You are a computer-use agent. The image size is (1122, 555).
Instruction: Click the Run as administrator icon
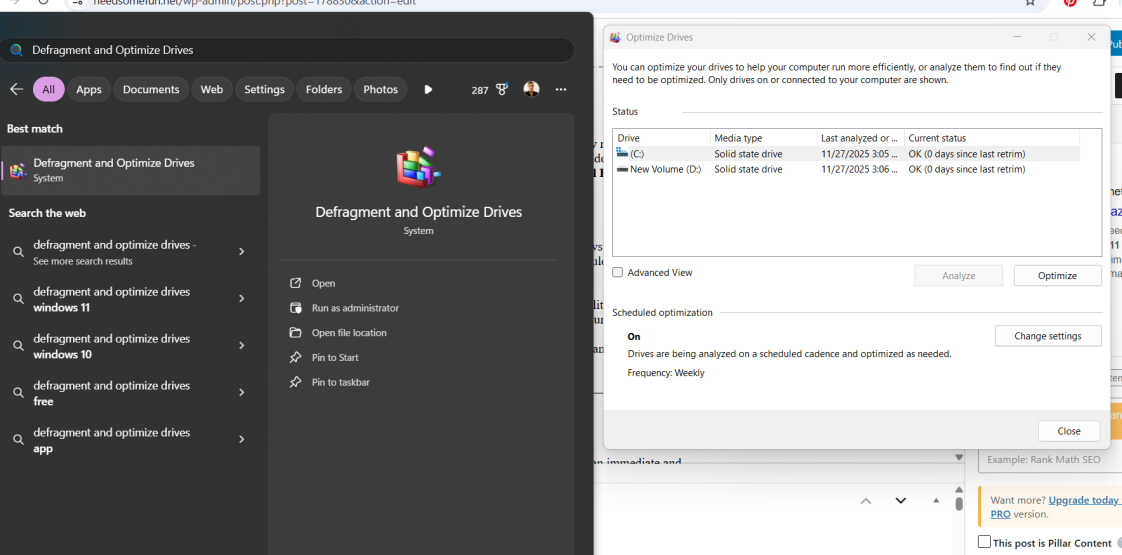[x=296, y=308]
